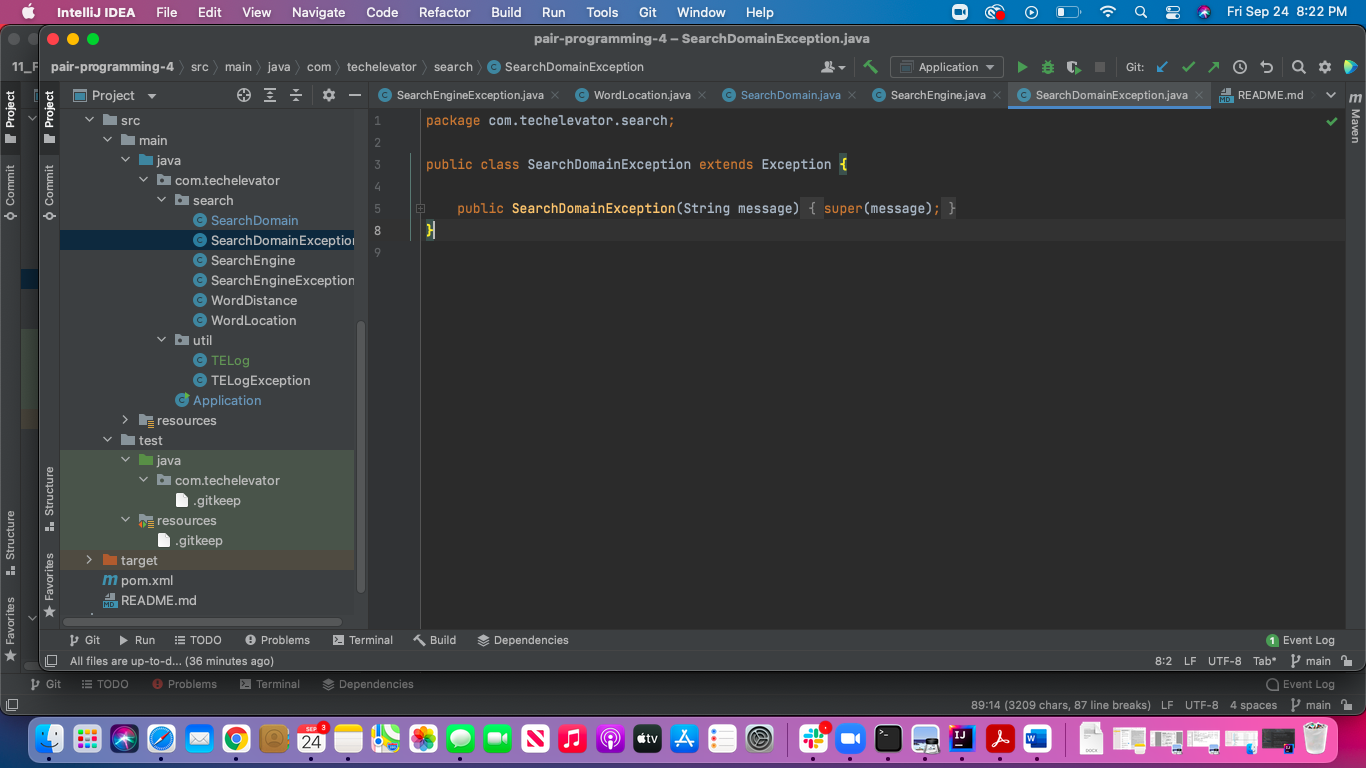Open Search Everywhere magnifier in IDE toolbar
Screen dimensions: 1366x768
1299,67
